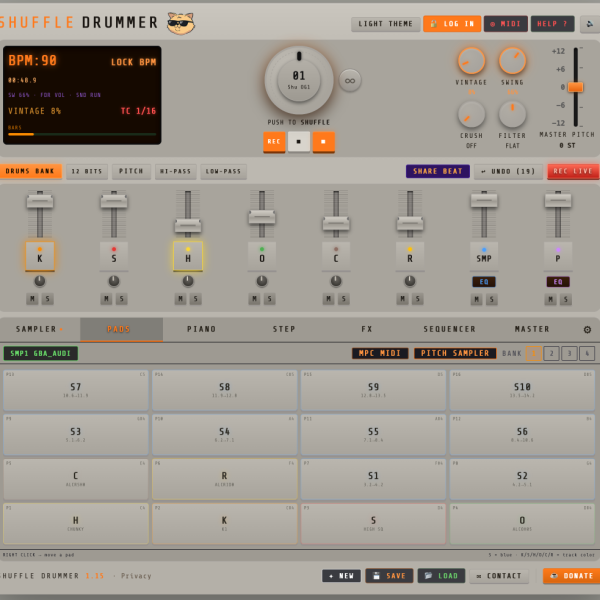The width and height of the screenshot is (600, 600).
Task: Open SMP1 GBA_AUDI sample selector
Action: tap(41, 353)
